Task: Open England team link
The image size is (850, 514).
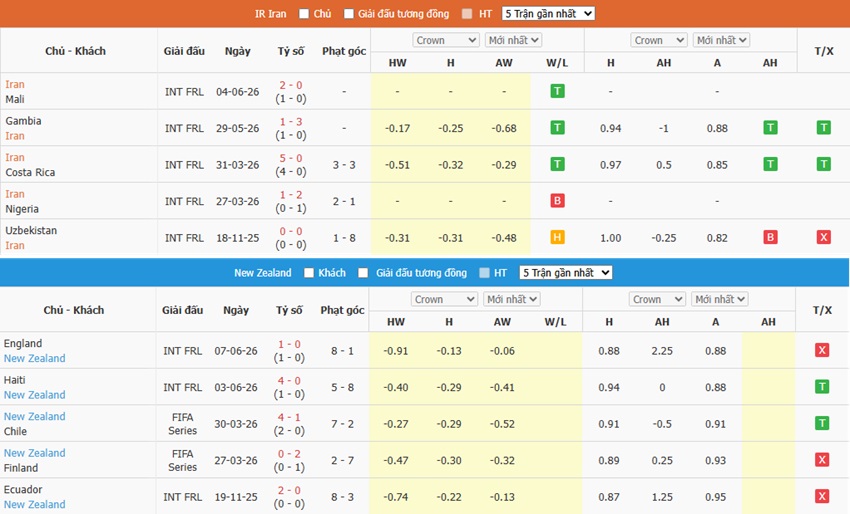Action: point(23,343)
